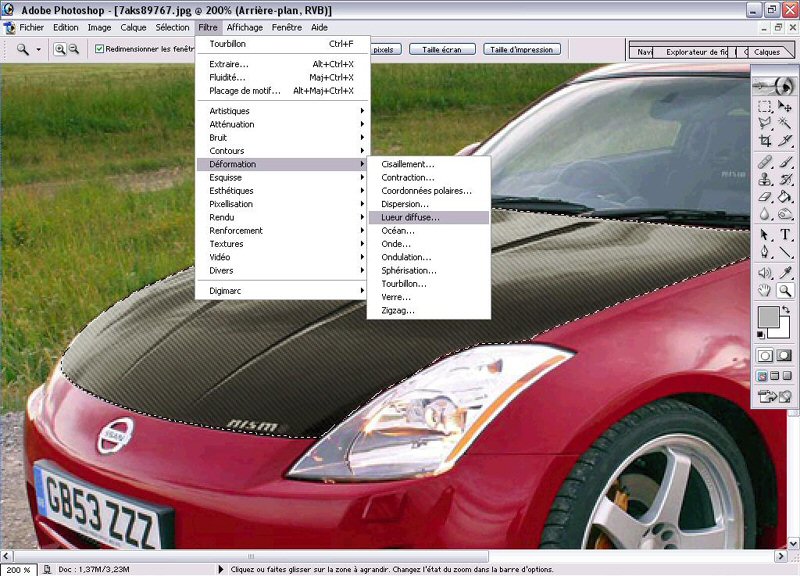Open the tool preset picker dropdown arrow
Viewport: 800px width, 576px height.
[x=38, y=49]
